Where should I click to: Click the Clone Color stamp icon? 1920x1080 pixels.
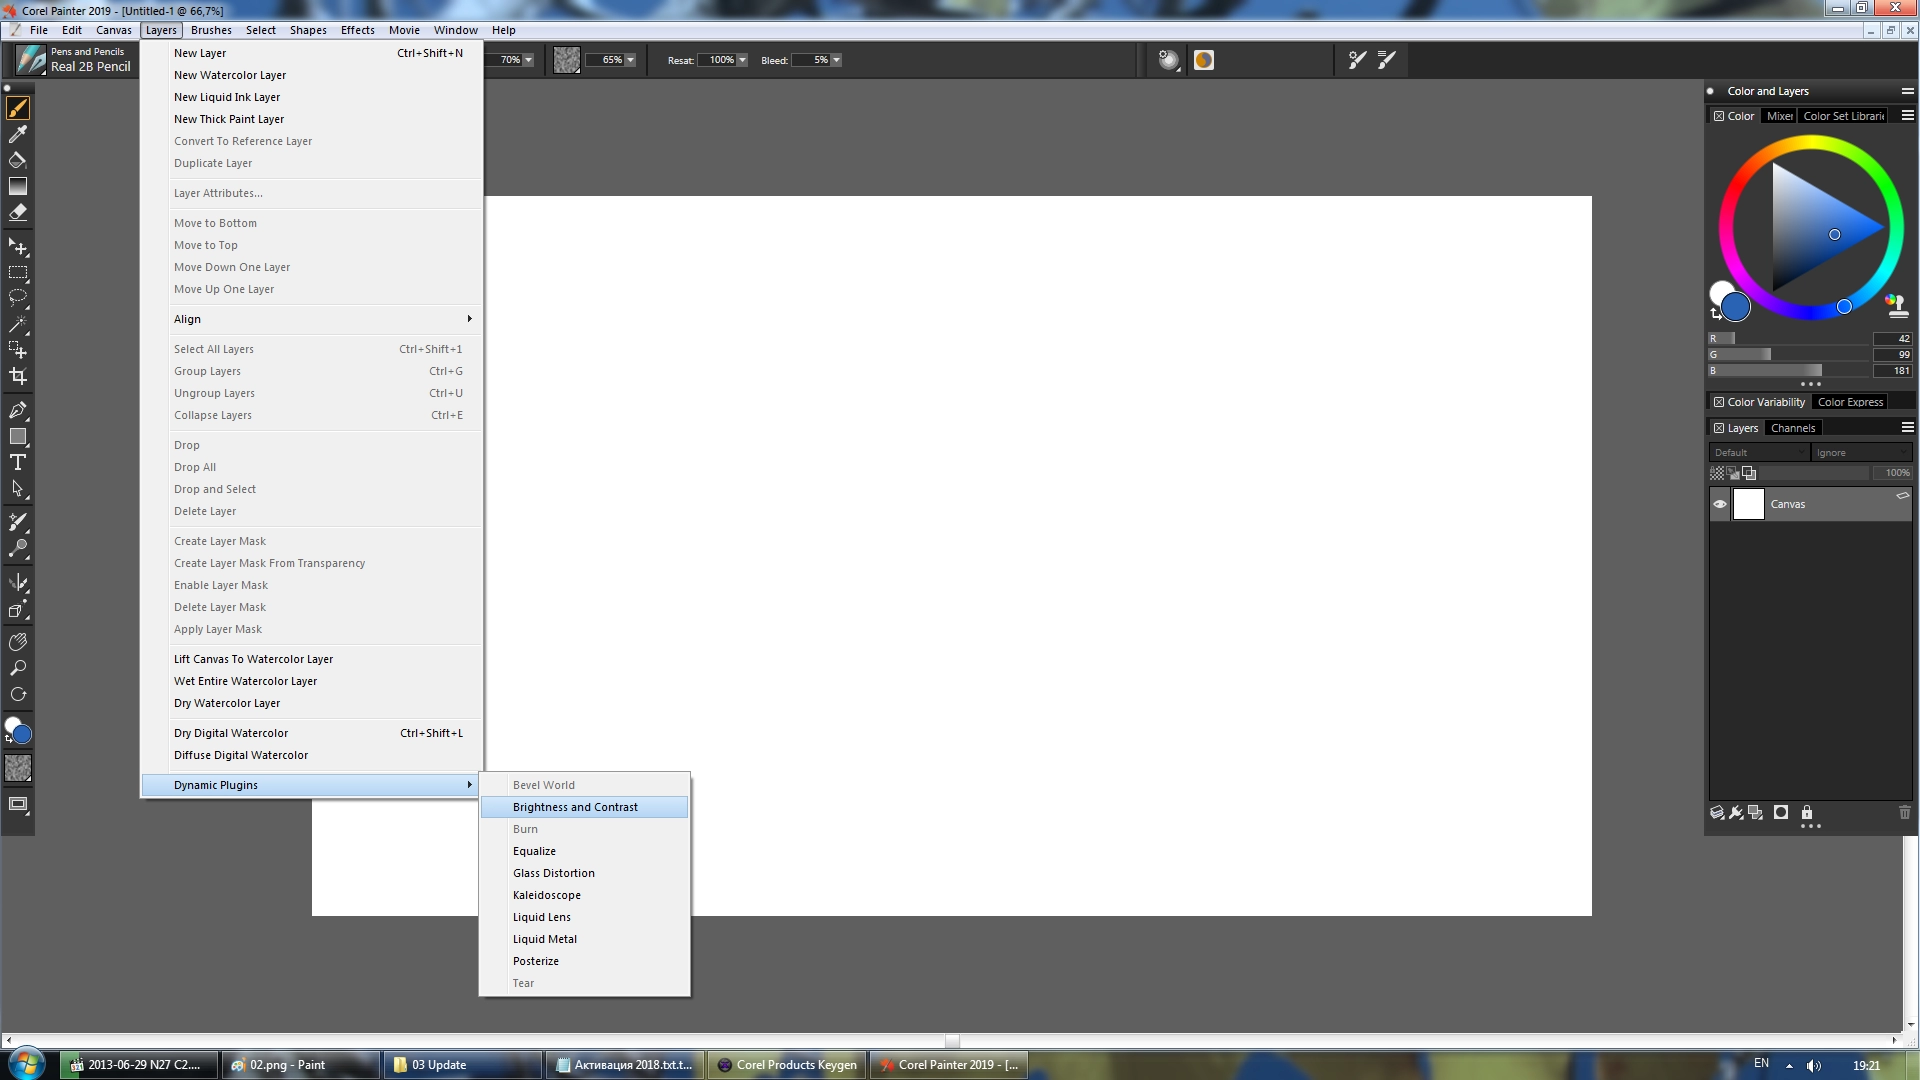1897,306
